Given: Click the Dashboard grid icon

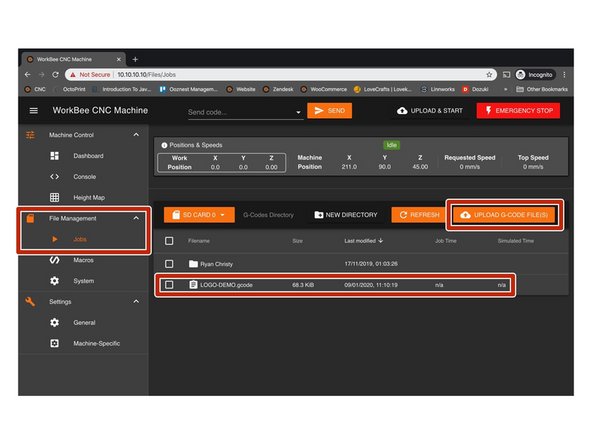Looking at the screenshot, I should tap(54, 156).
